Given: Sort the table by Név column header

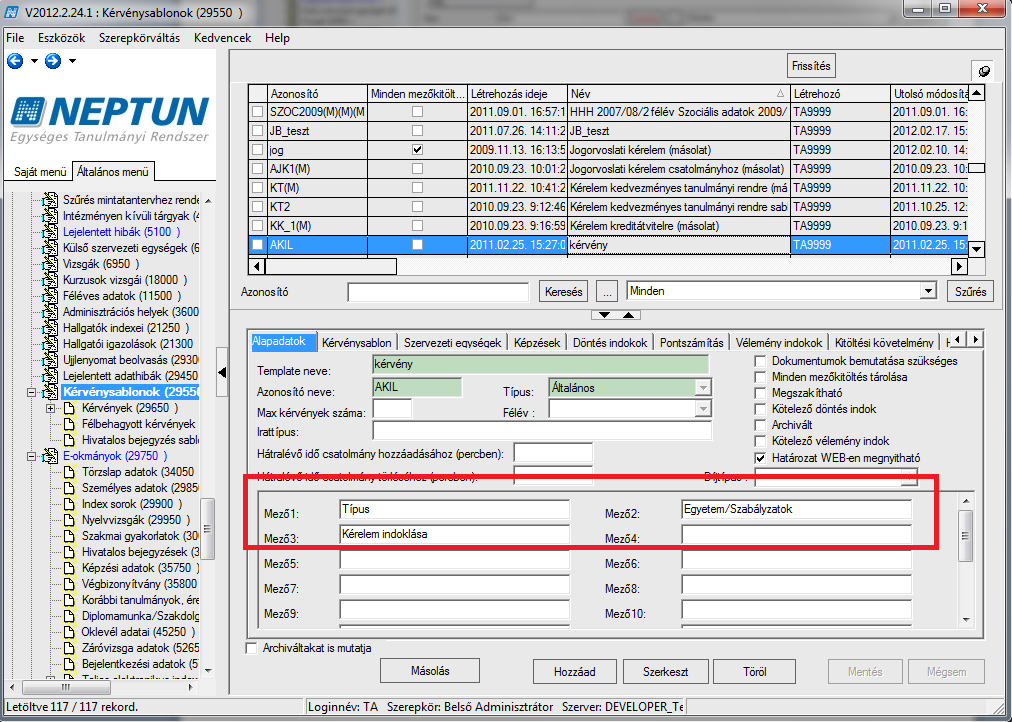Looking at the screenshot, I should pyautogui.click(x=678, y=94).
